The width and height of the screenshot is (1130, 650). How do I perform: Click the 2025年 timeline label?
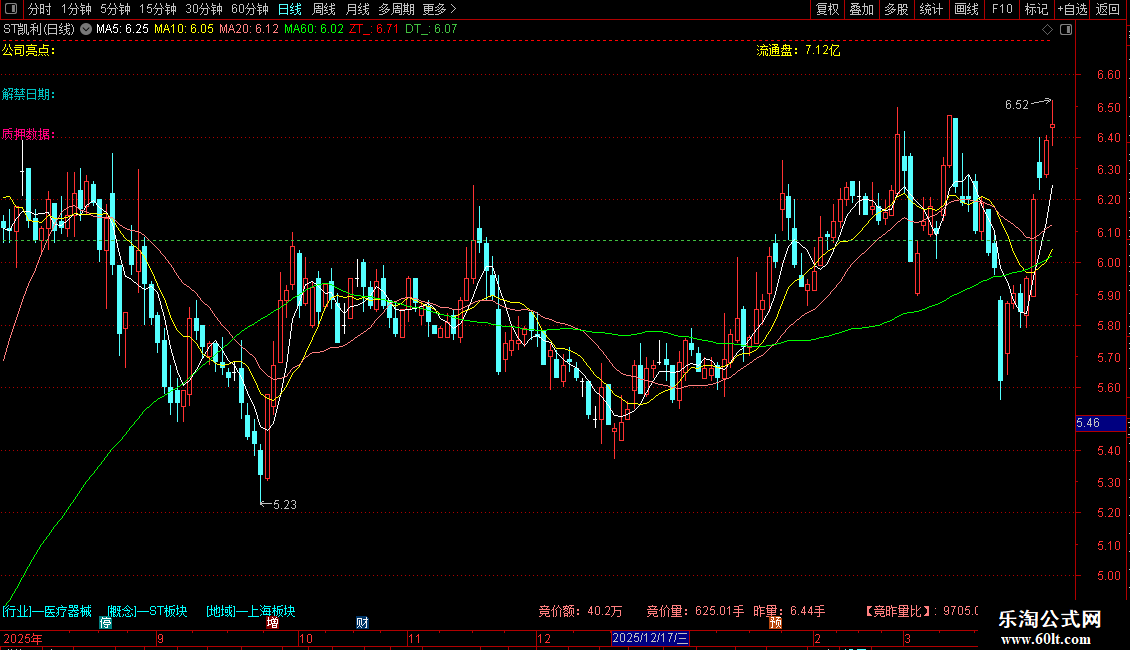[x=22, y=638]
